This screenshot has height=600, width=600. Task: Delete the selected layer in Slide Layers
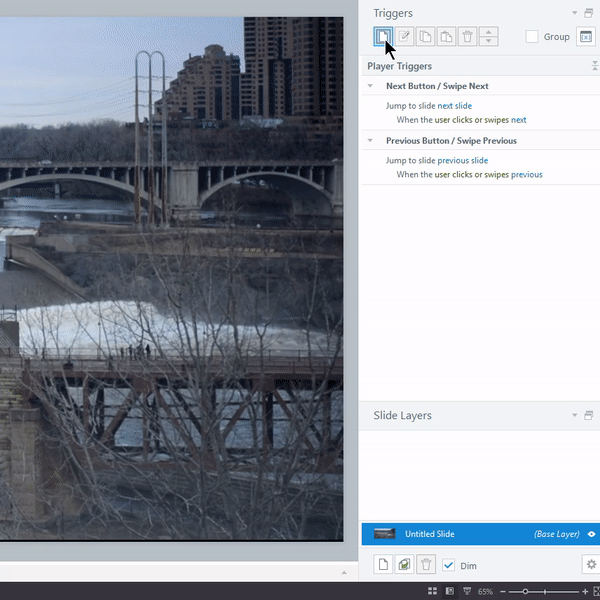[426, 564]
